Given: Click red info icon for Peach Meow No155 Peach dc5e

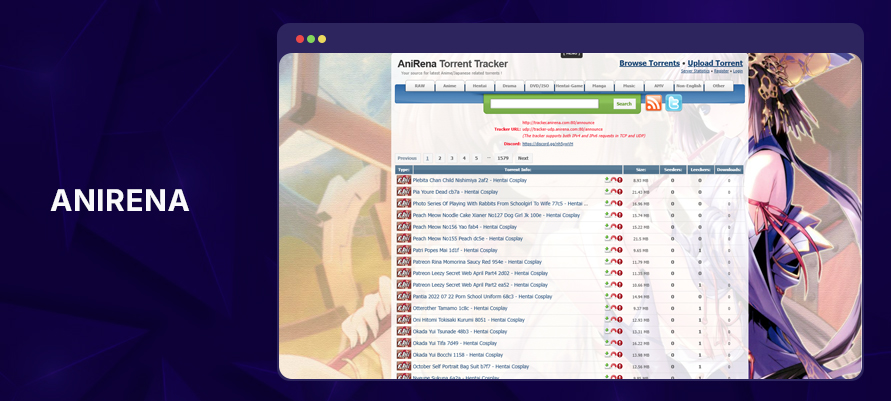Looking at the screenshot, I should tap(619, 239).
